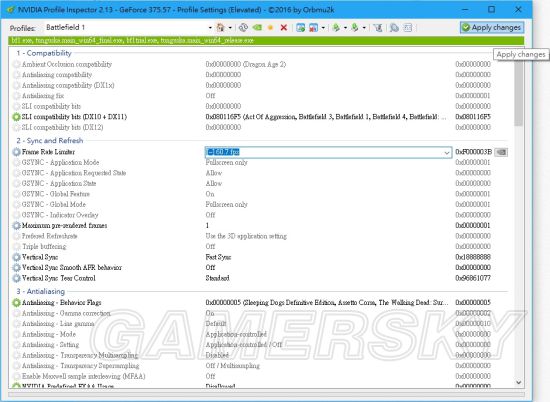Restore profile to NVIDIA defaults green icon
The width and height of the screenshot is (550, 402).
coord(257,27)
